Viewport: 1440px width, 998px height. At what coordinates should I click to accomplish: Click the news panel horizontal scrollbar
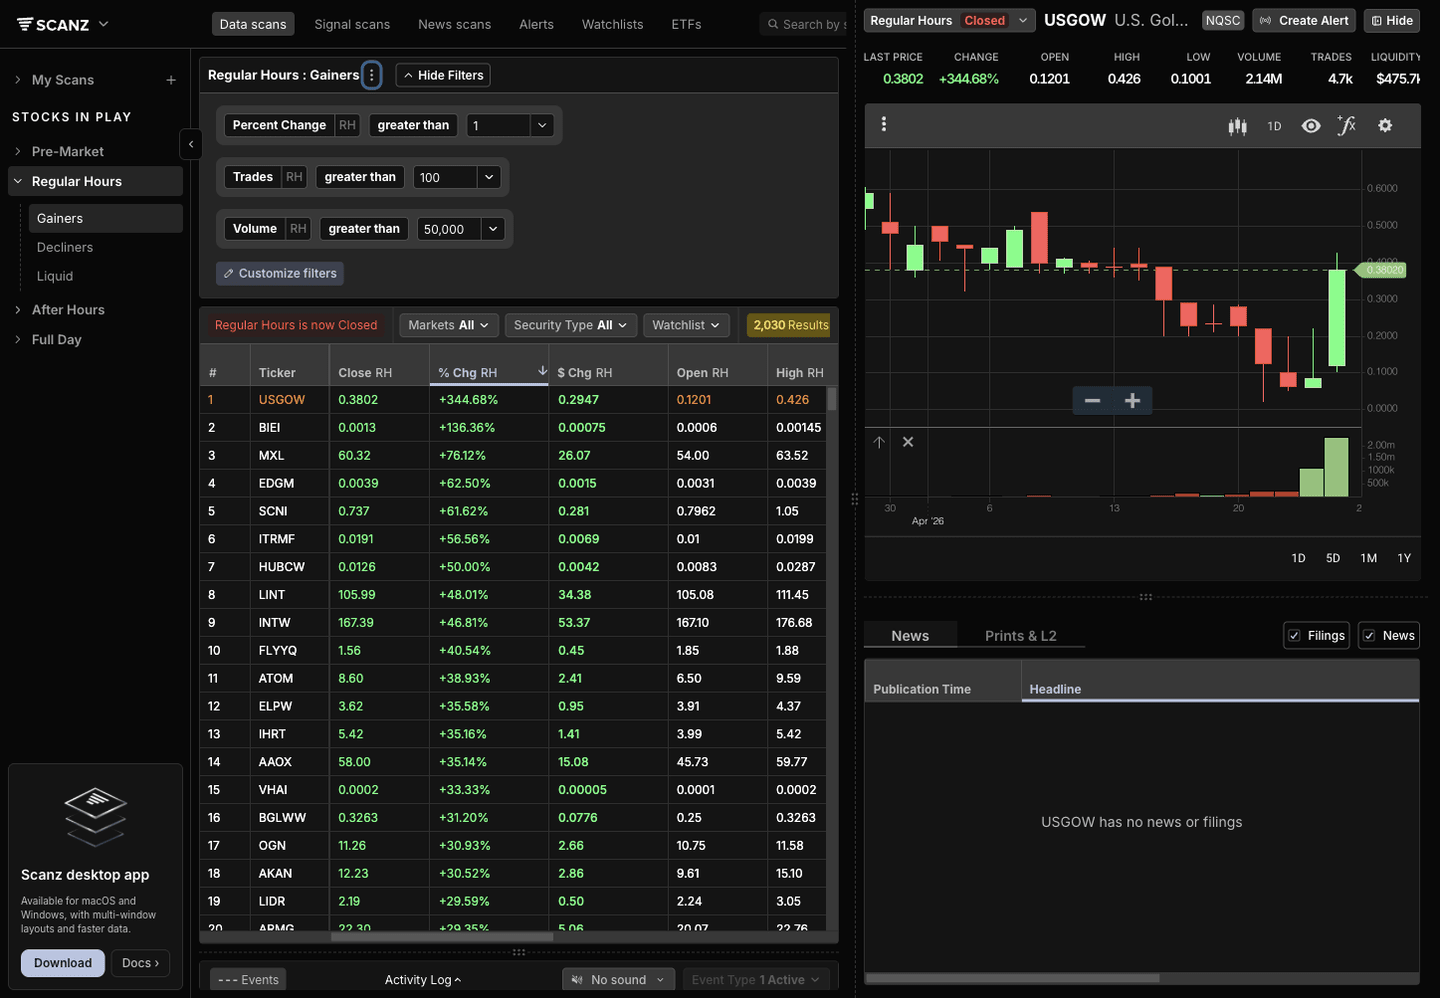tap(1013, 978)
